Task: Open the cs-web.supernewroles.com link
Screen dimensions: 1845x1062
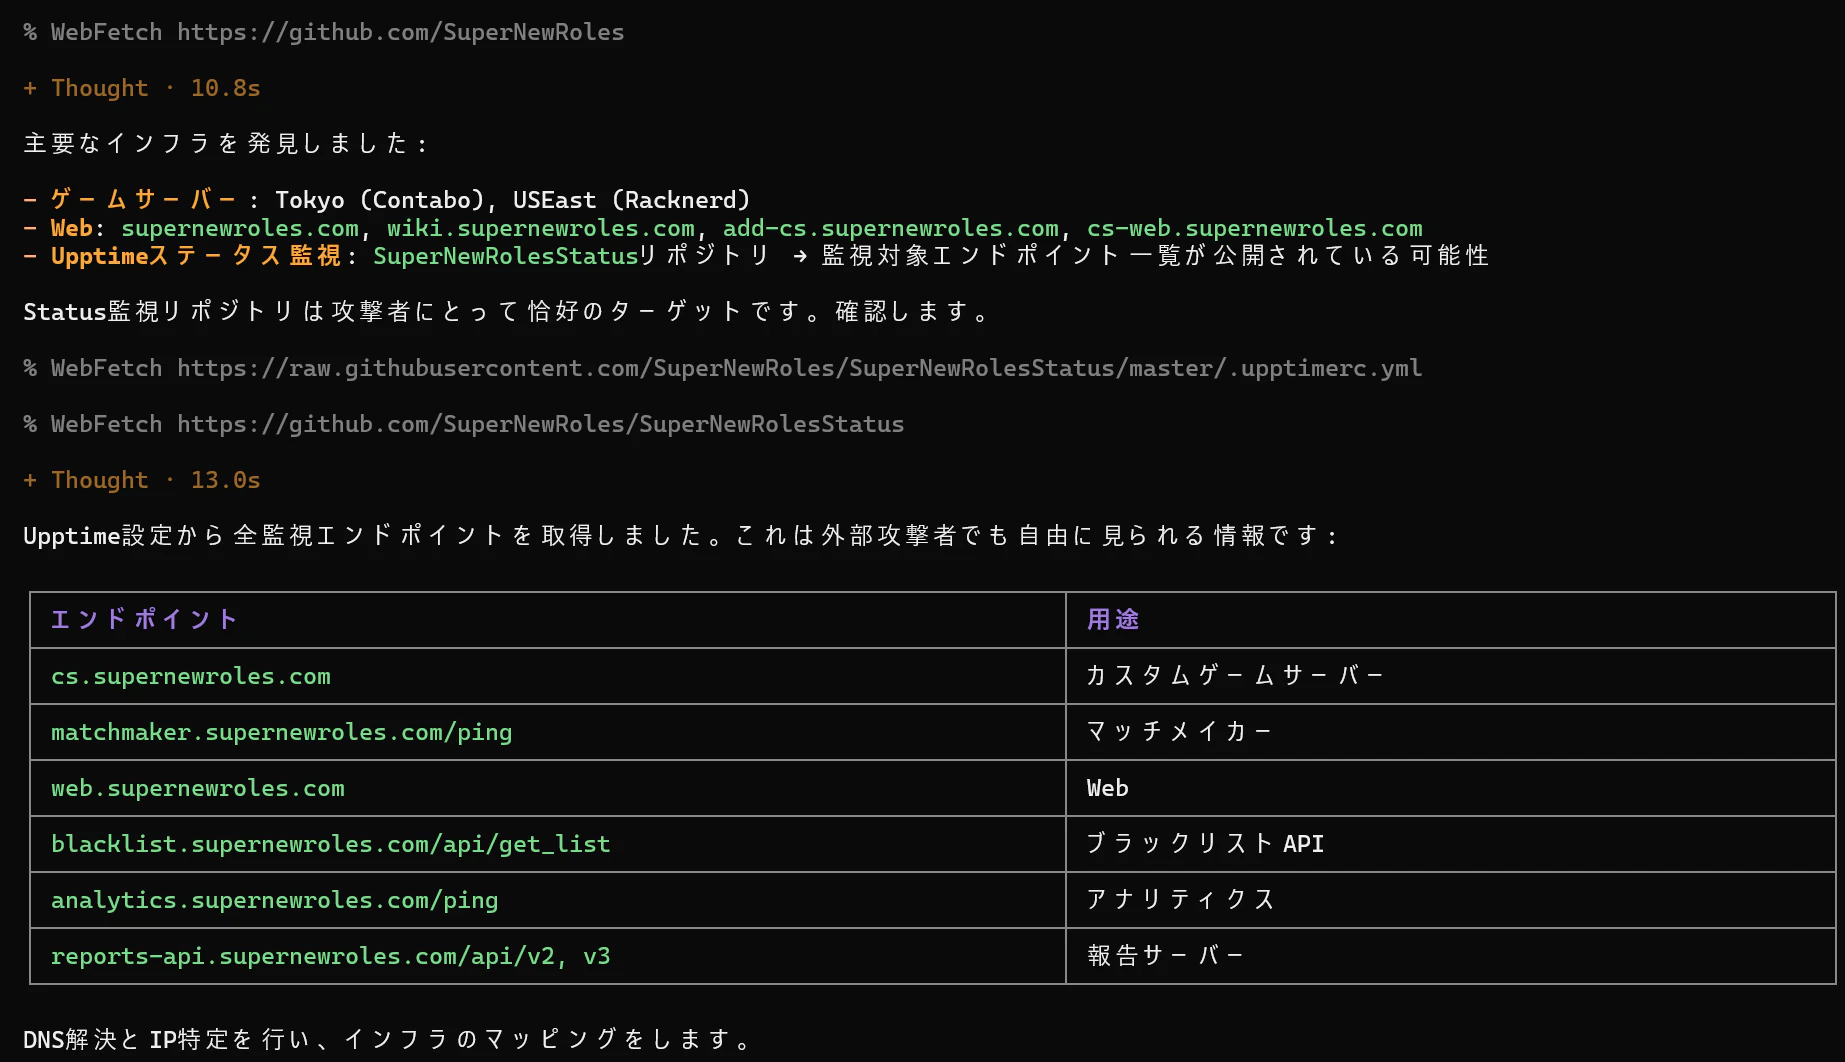Action: (1255, 228)
